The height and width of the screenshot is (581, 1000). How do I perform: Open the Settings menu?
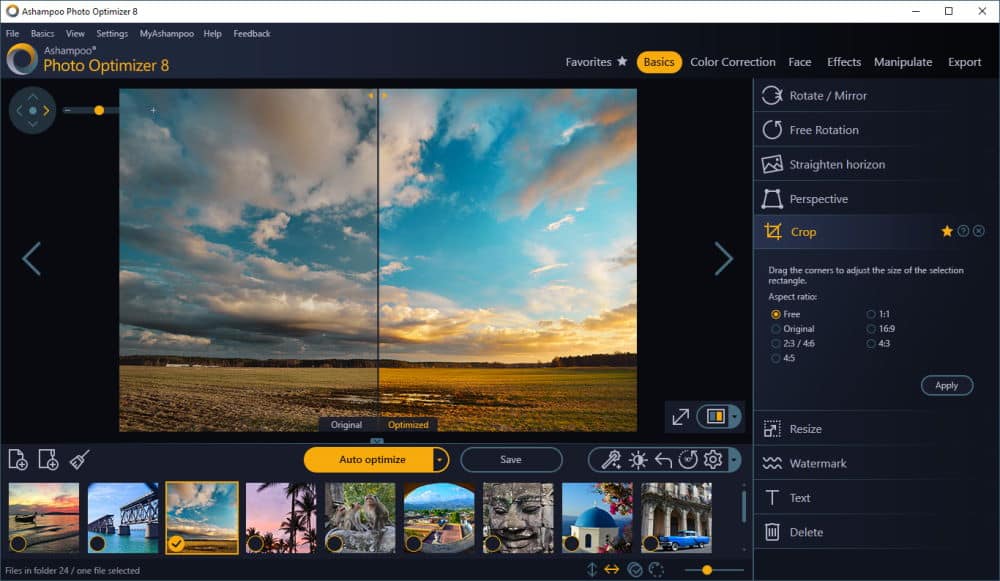pyautogui.click(x=112, y=34)
